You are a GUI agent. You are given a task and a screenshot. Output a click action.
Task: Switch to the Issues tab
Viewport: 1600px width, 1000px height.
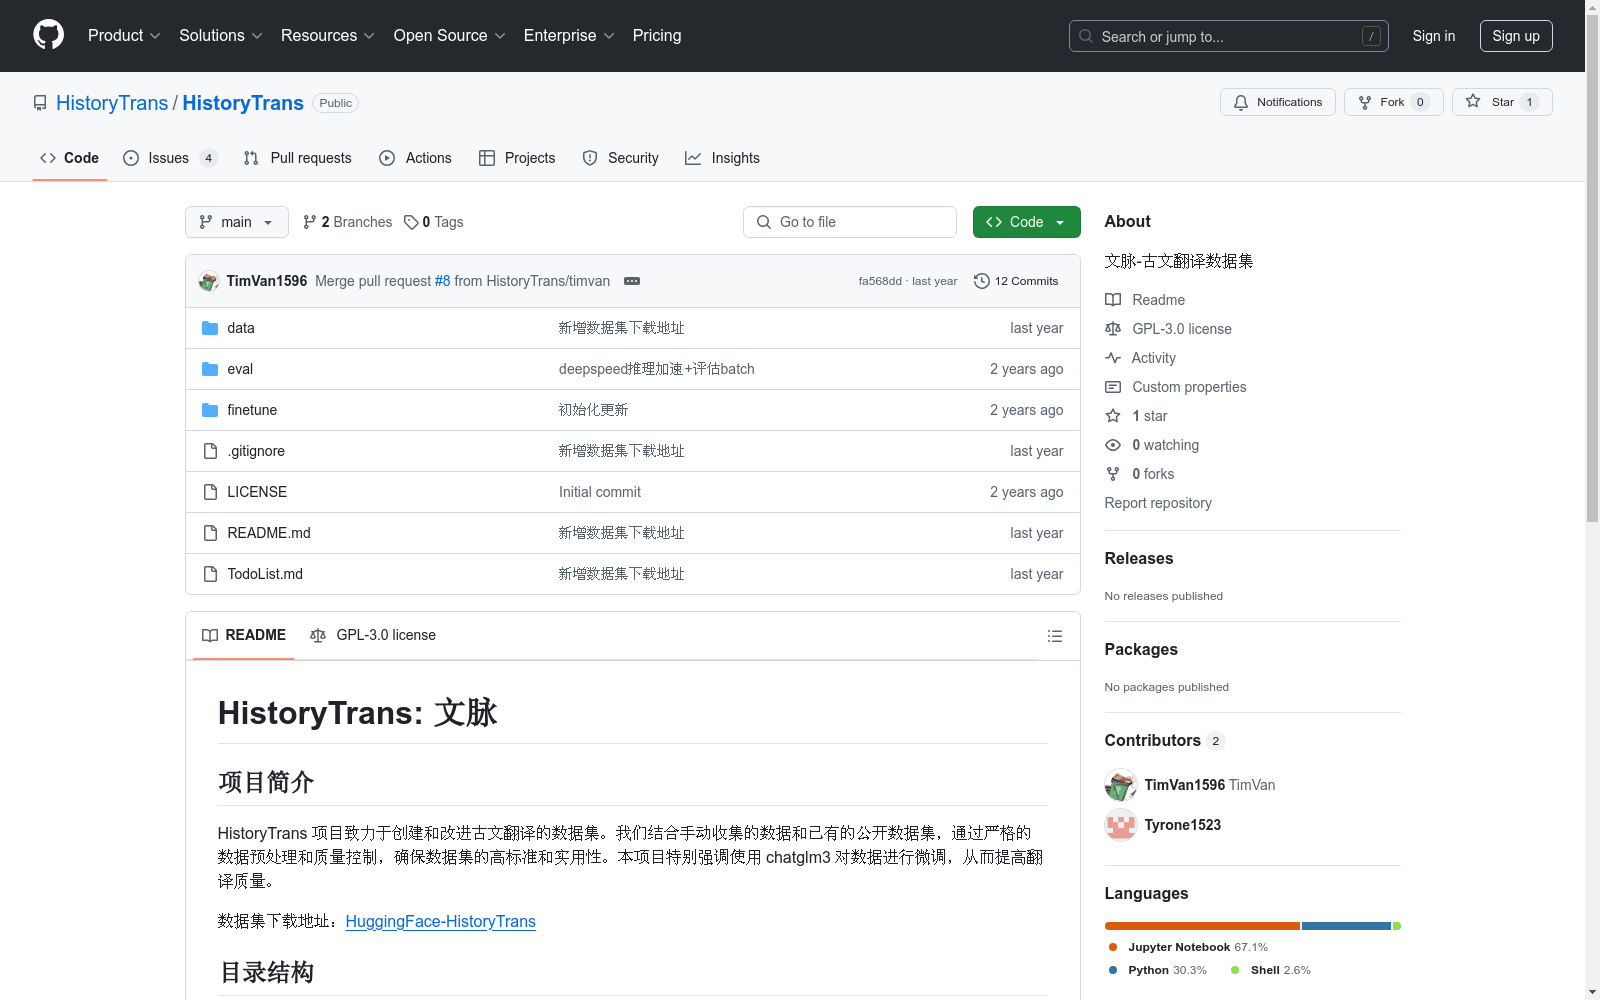coord(170,158)
